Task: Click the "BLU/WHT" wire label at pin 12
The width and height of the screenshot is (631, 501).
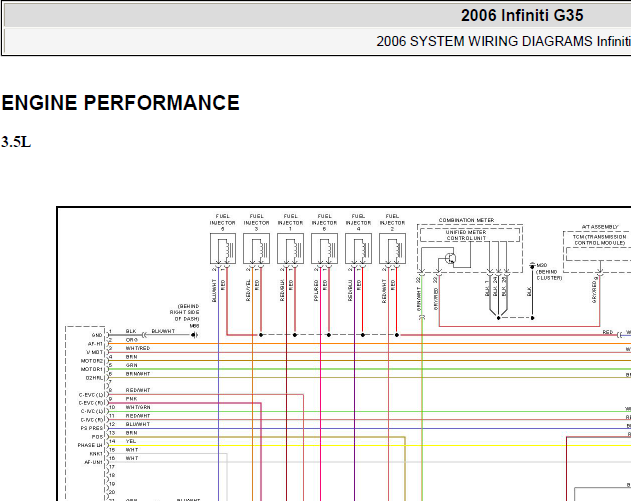Action: pyautogui.click(x=138, y=425)
